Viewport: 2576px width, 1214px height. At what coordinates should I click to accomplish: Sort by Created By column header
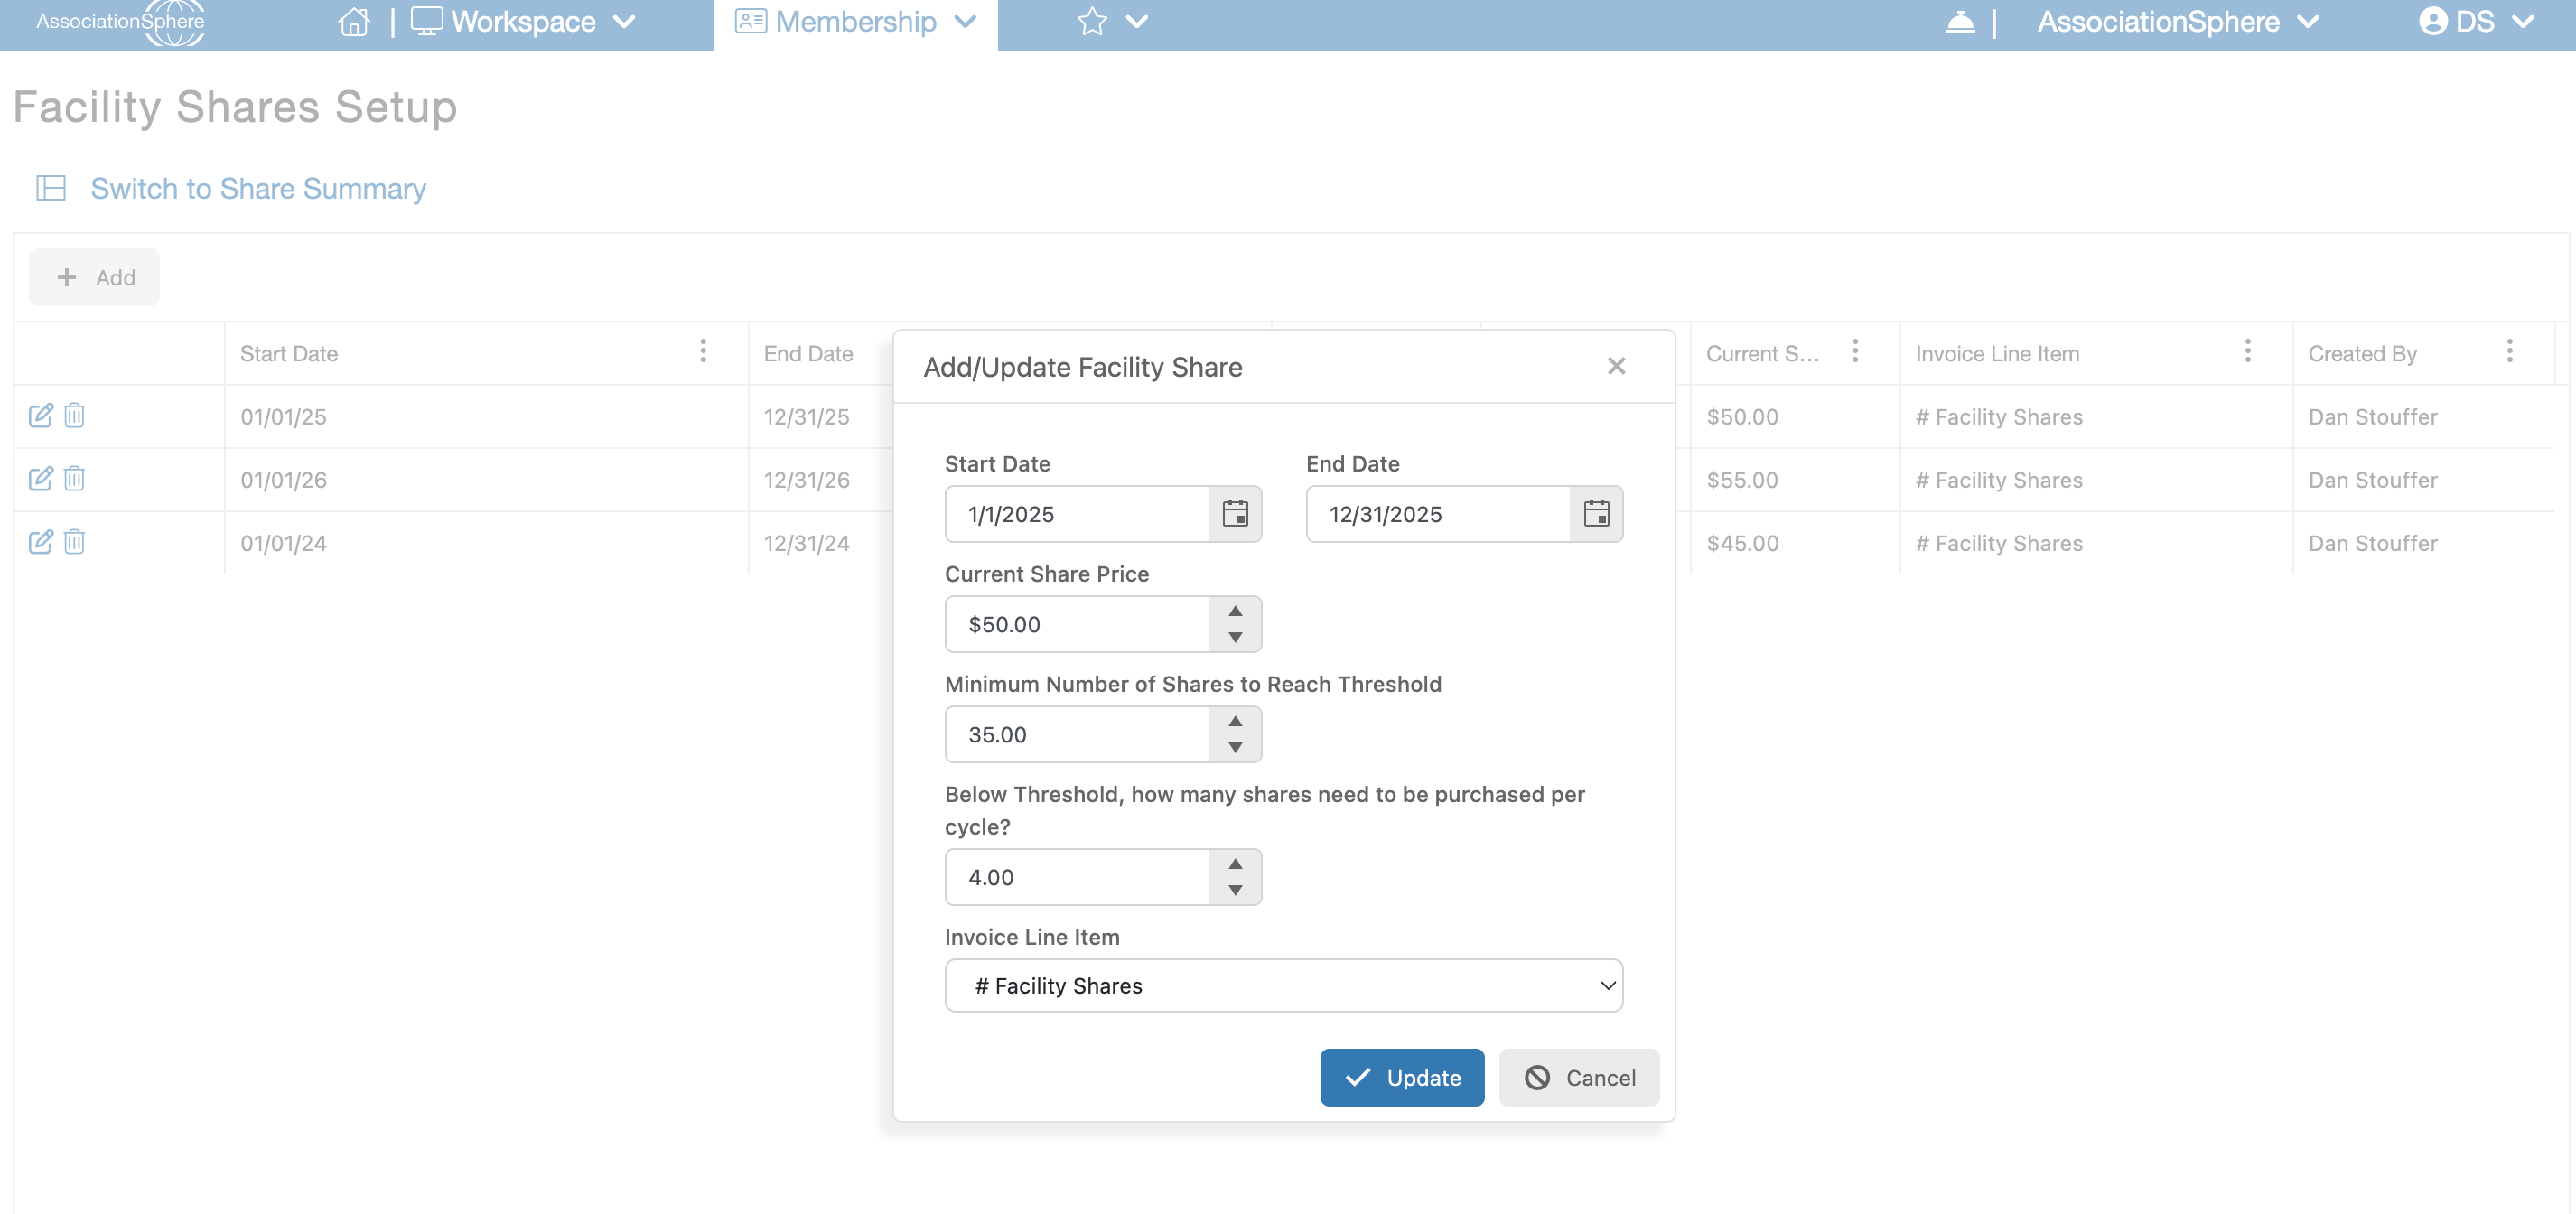pyautogui.click(x=2362, y=353)
